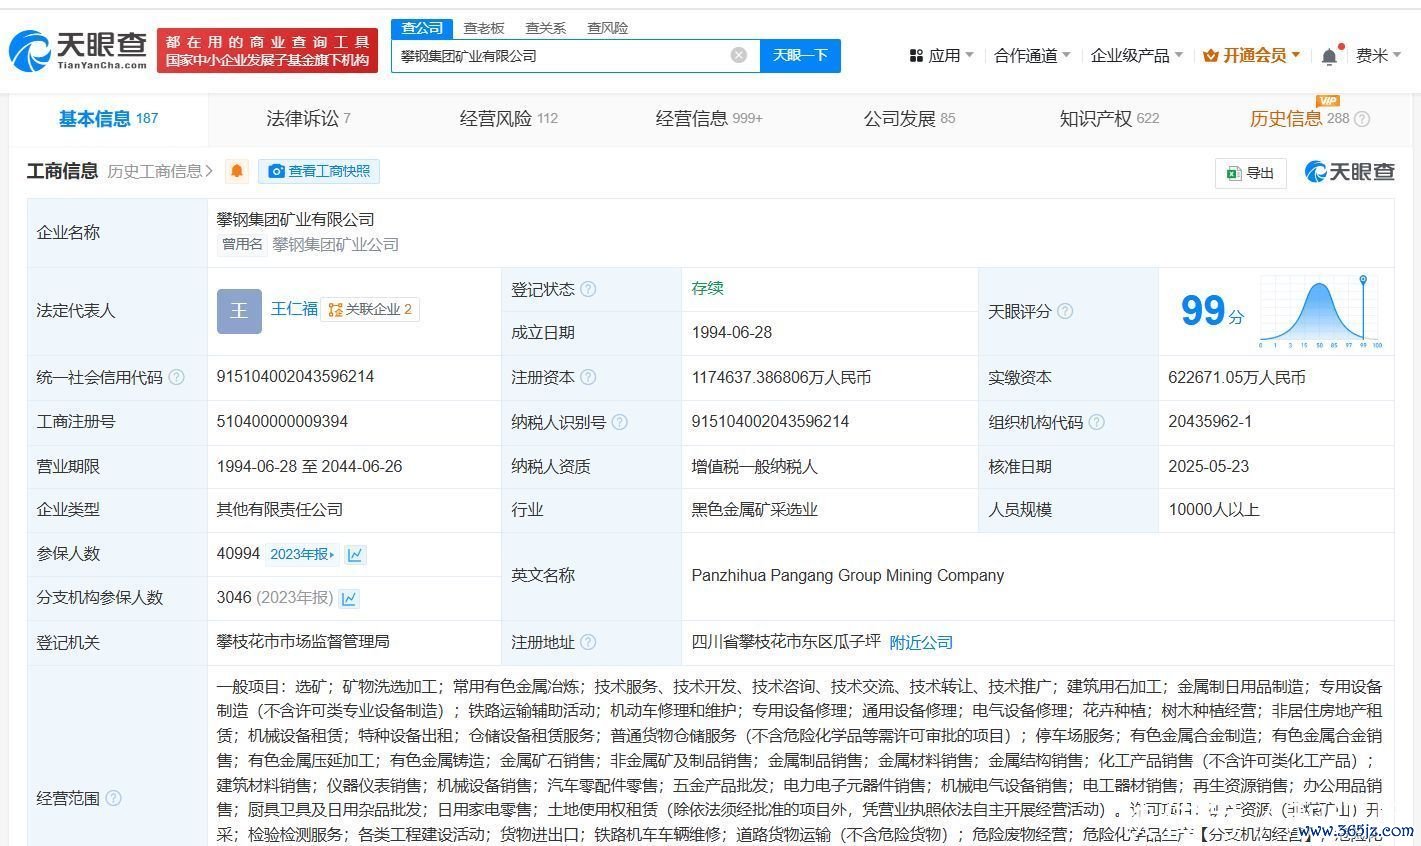Viewport: 1421px width, 846px height.
Task: Open help icon next to 注册资本
Action: pyautogui.click(x=588, y=377)
